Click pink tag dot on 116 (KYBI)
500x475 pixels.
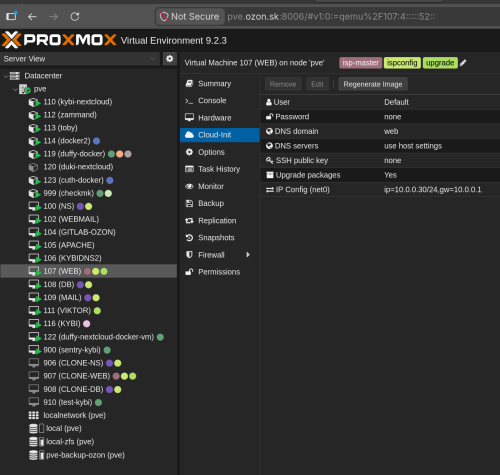coord(86,324)
